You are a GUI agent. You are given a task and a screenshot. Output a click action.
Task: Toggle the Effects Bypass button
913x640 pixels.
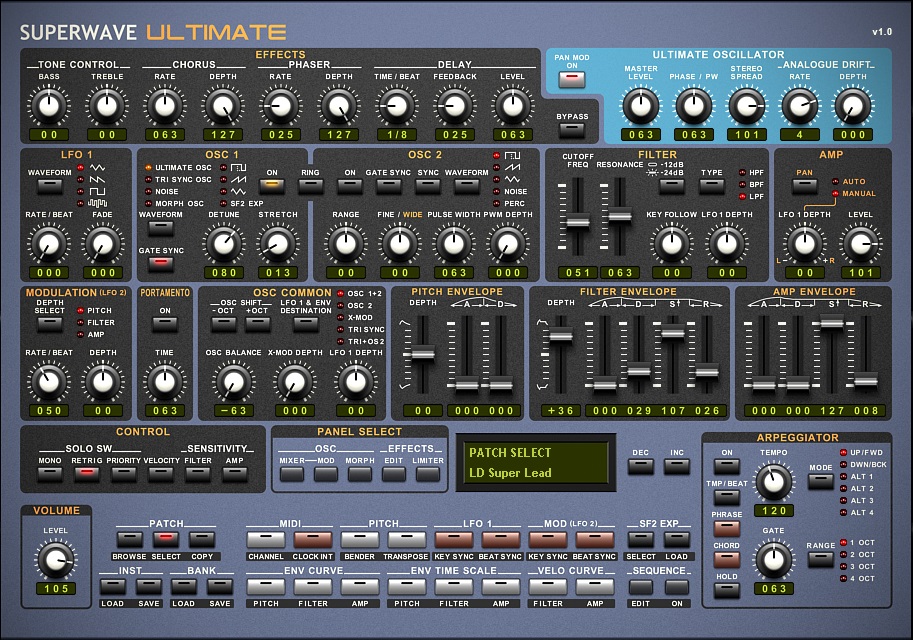tap(572, 129)
